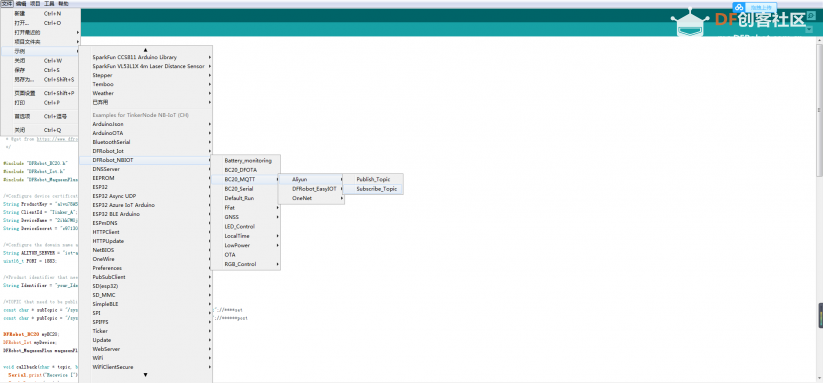Open the ESP32 Async UDP examples entry
This screenshot has height=383, width=823.
point(145,196)
